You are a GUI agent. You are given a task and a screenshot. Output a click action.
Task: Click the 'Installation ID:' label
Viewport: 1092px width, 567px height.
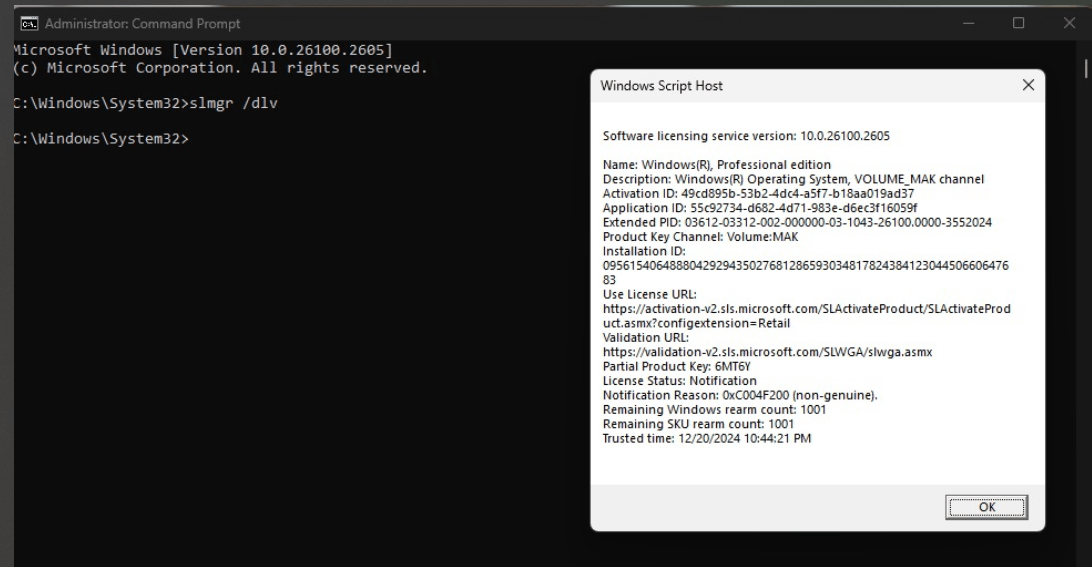(x=644, y=251)
